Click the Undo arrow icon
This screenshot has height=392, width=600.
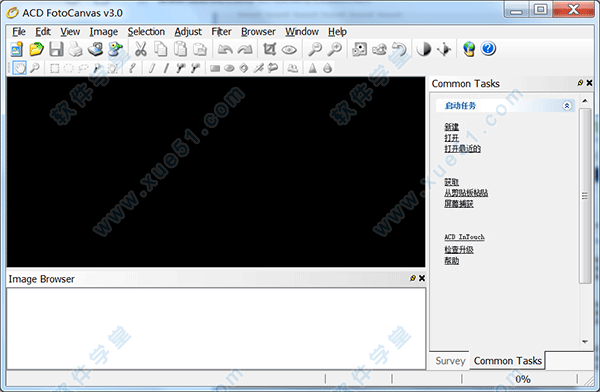[225, 49]
